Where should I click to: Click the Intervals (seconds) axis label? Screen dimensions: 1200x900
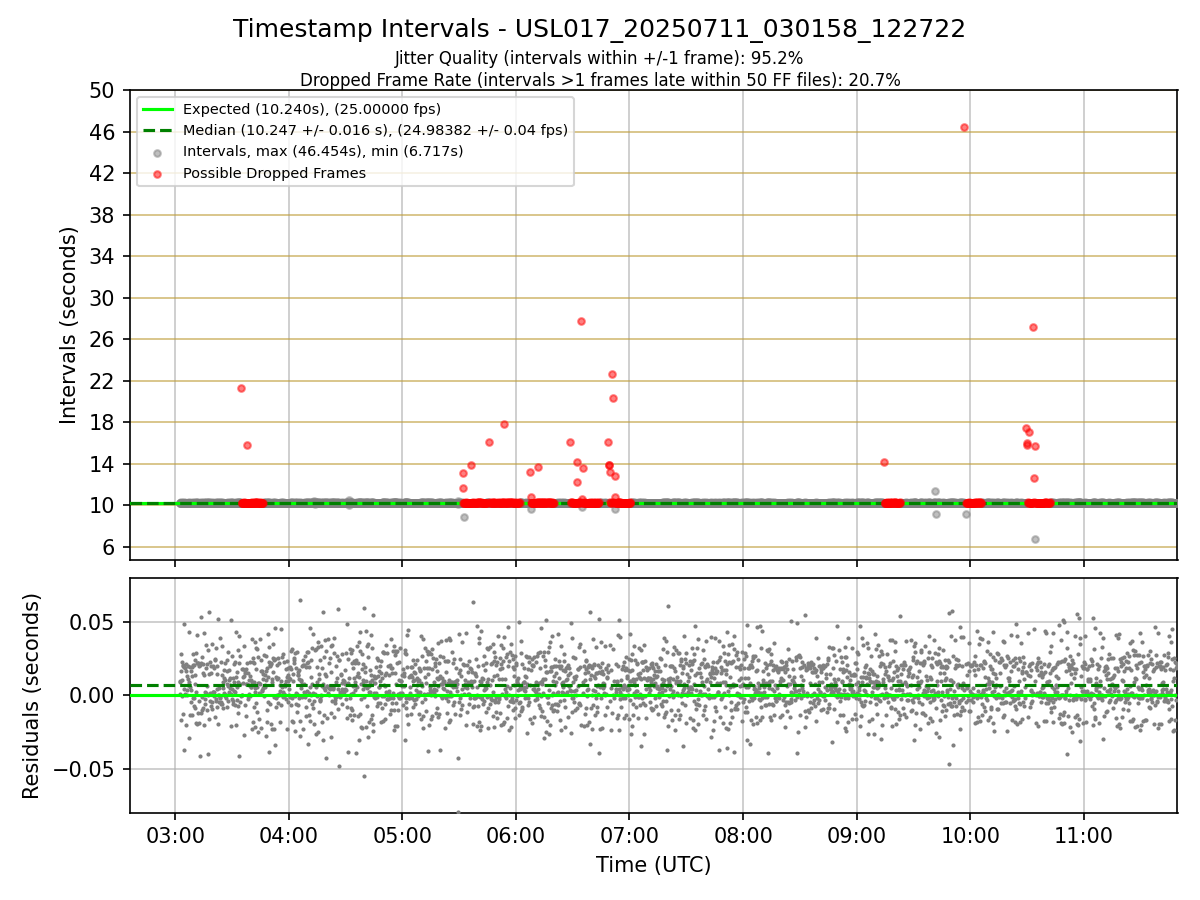click(68, 325)
